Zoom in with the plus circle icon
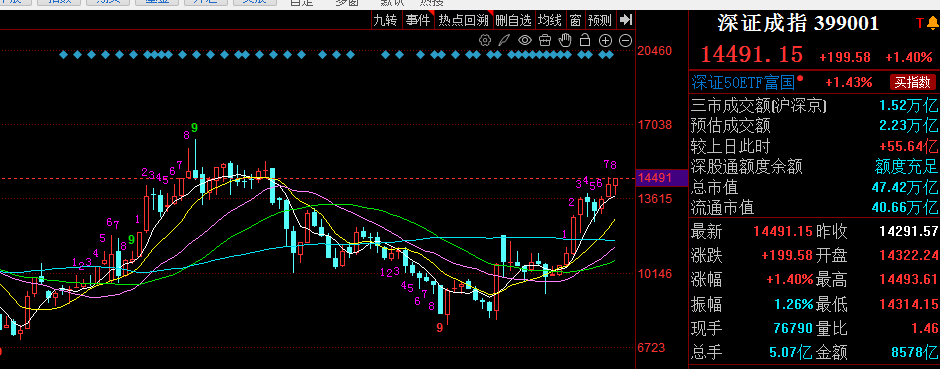 (x=605, y=40)
